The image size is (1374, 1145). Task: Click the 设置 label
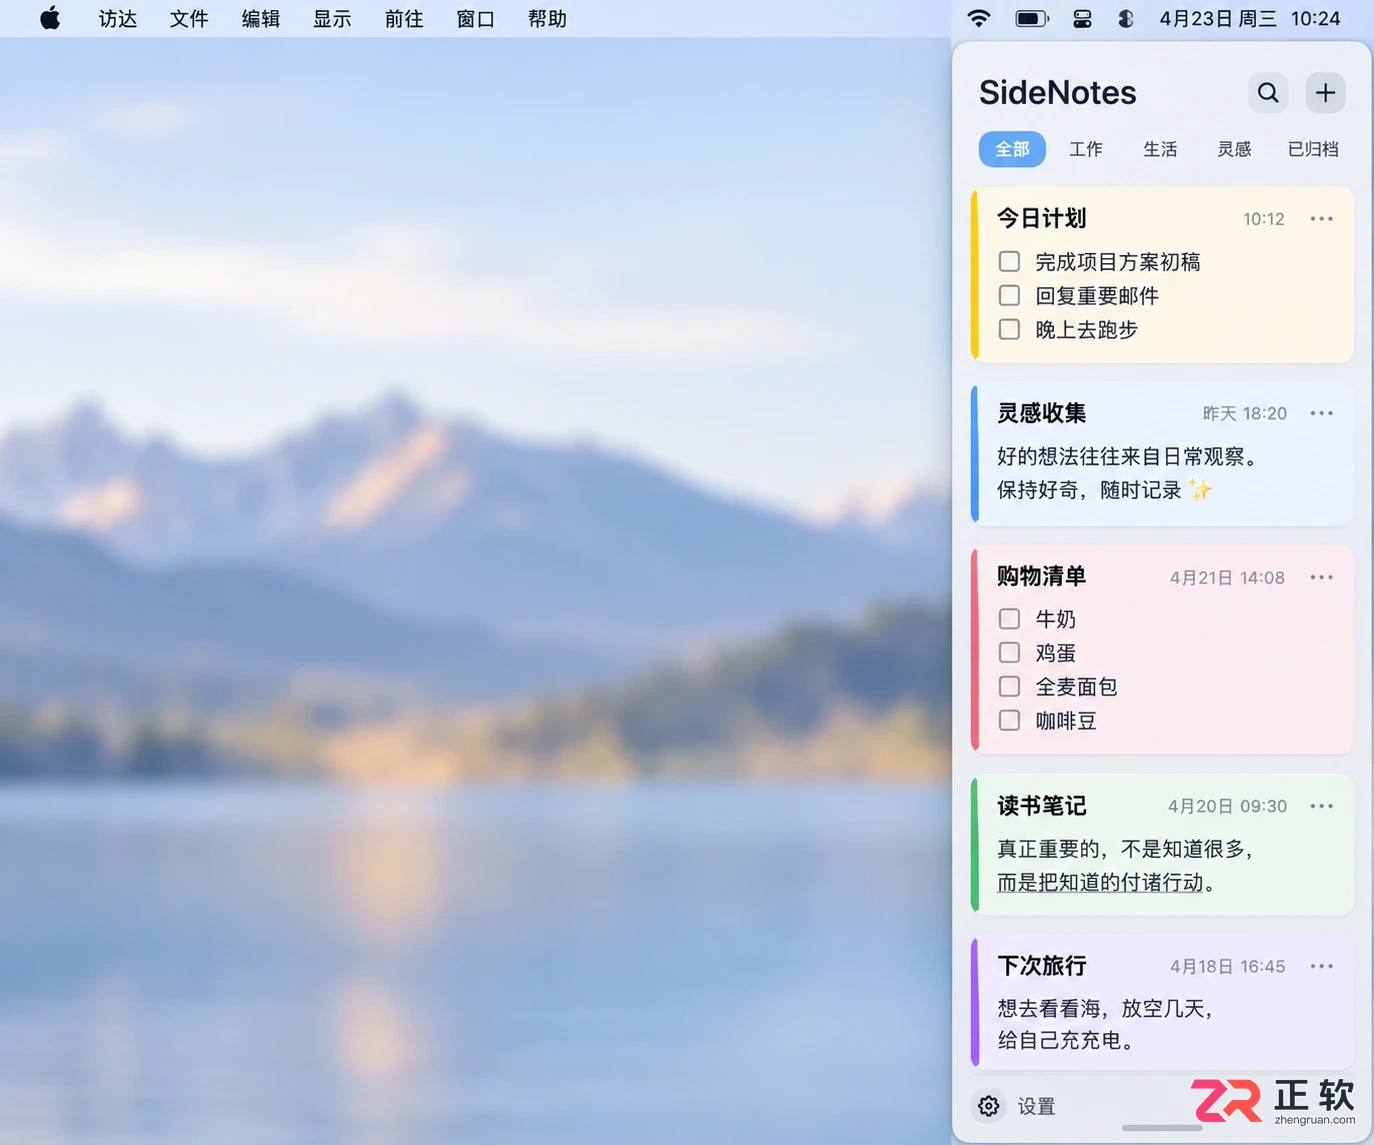(x=1036, y=1107)
